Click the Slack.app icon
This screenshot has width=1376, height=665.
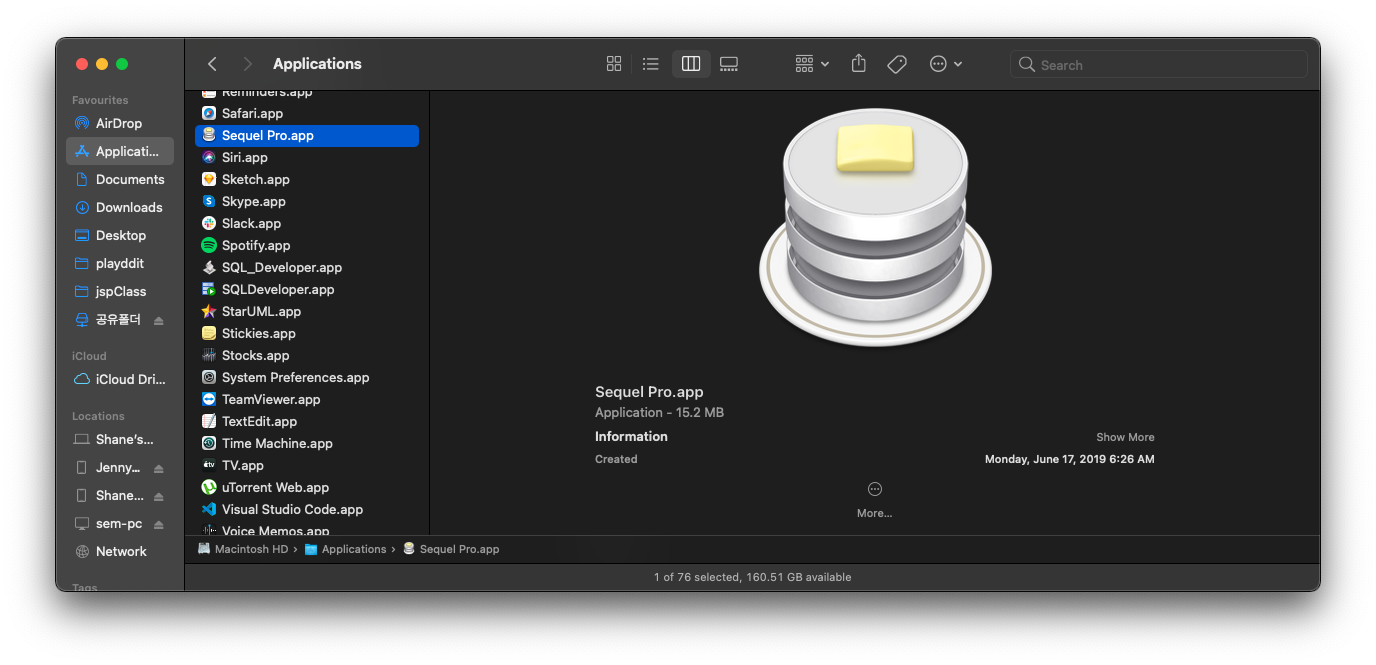[x=209, y=223]
